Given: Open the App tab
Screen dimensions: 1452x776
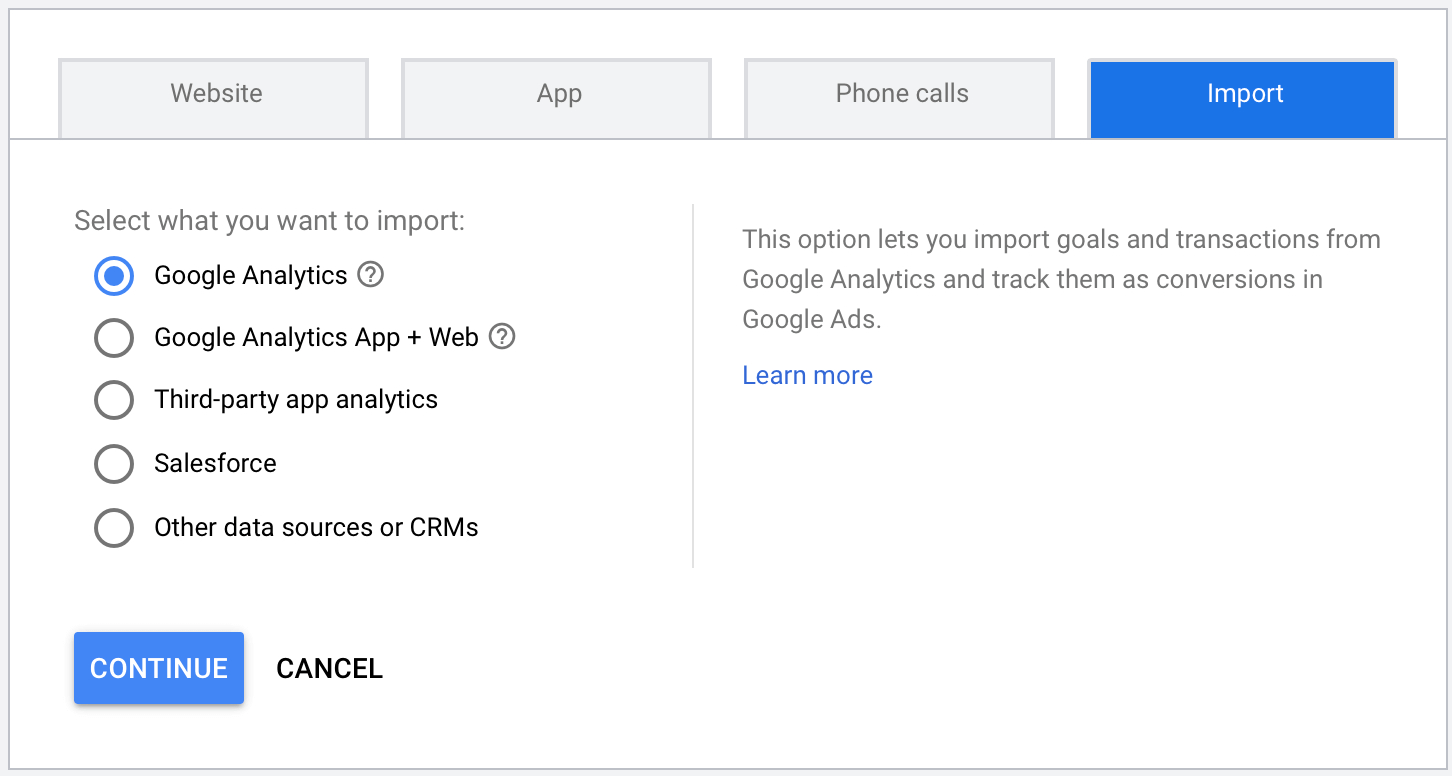Looking at the screenshot, I should [558, 95].
